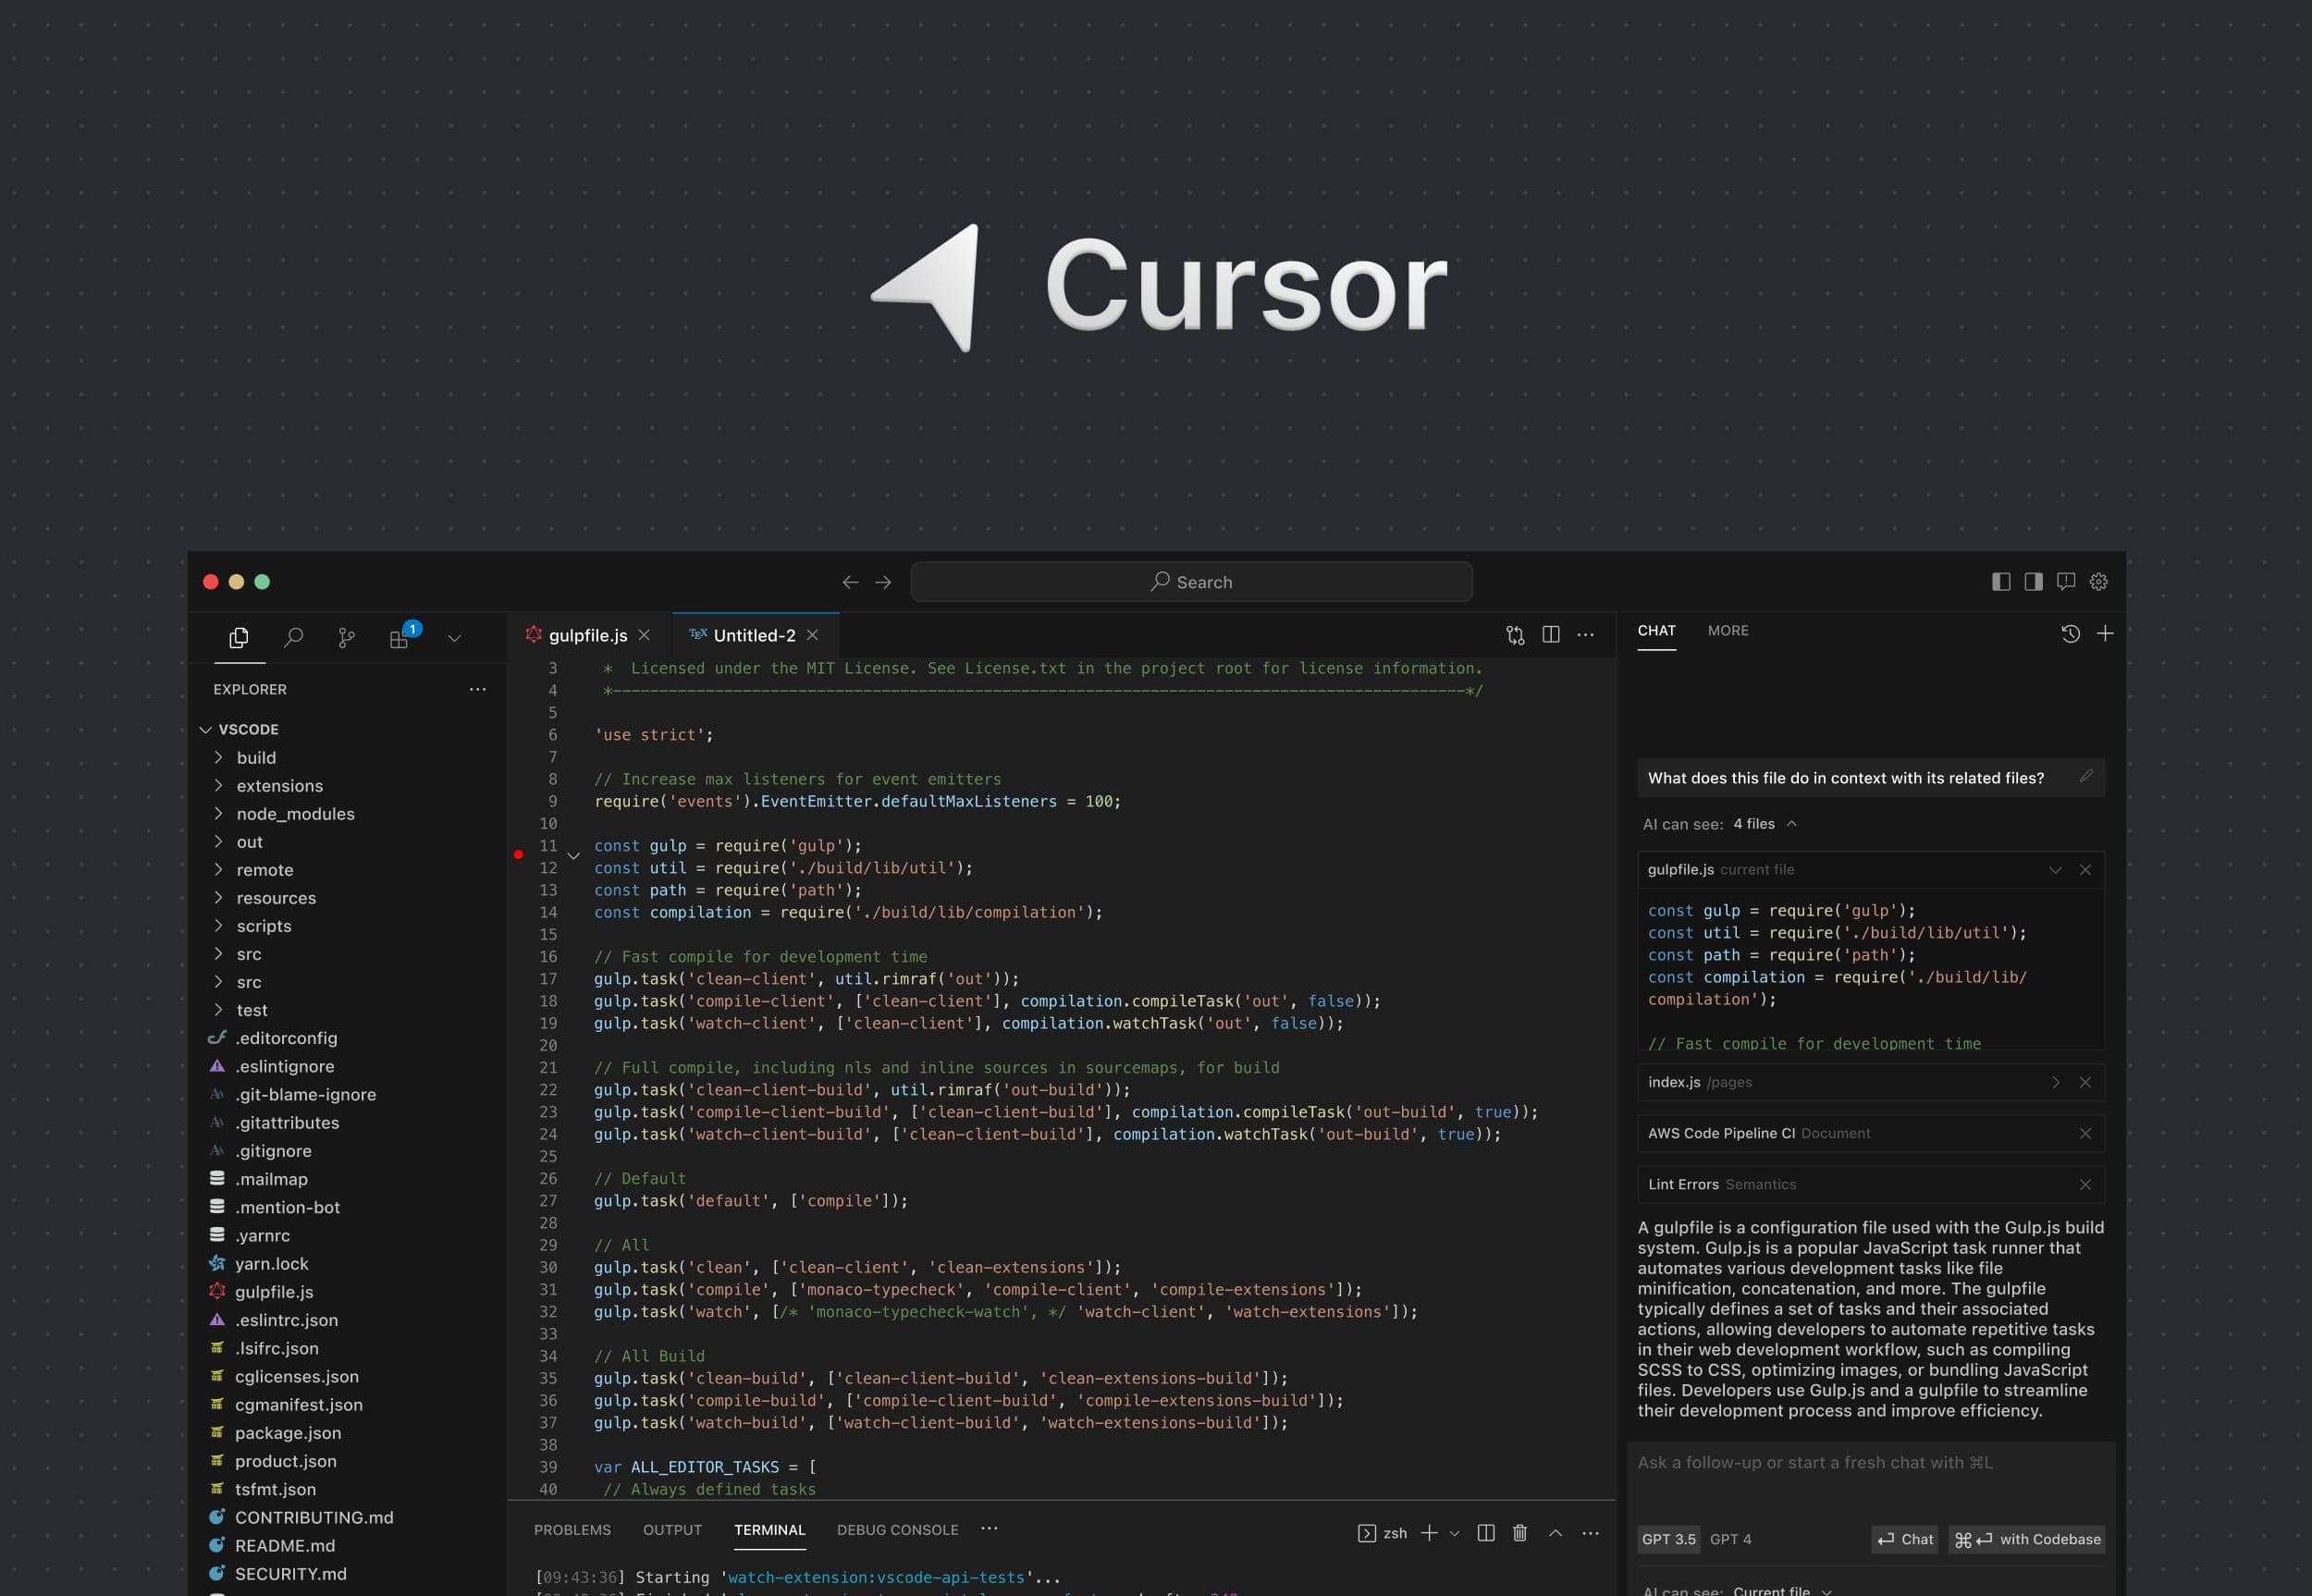Viewport: 2312px width, 1596px height.
Task: Toggle right sidebar layout icon
Action: pos(2033,582)
